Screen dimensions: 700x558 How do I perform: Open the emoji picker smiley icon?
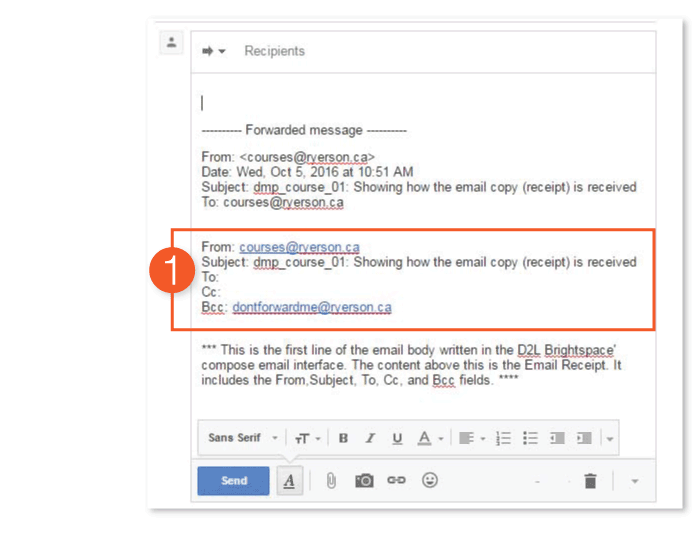pyautogui.click(x=430, y=481)
